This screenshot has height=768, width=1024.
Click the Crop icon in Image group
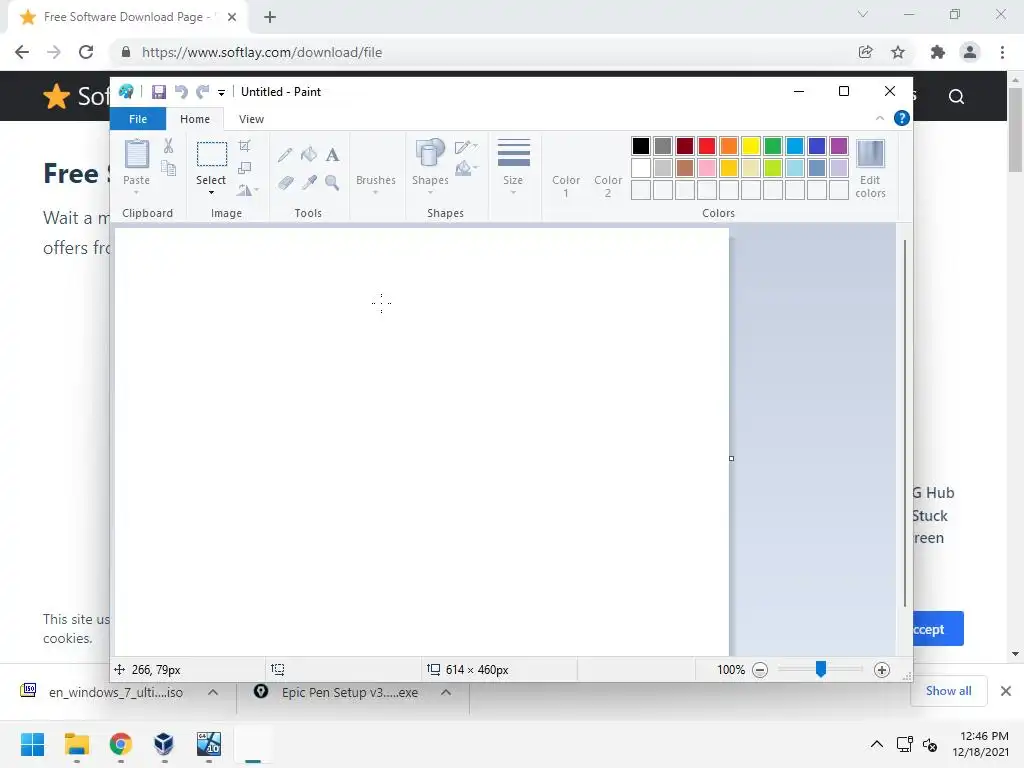(245, 146)
